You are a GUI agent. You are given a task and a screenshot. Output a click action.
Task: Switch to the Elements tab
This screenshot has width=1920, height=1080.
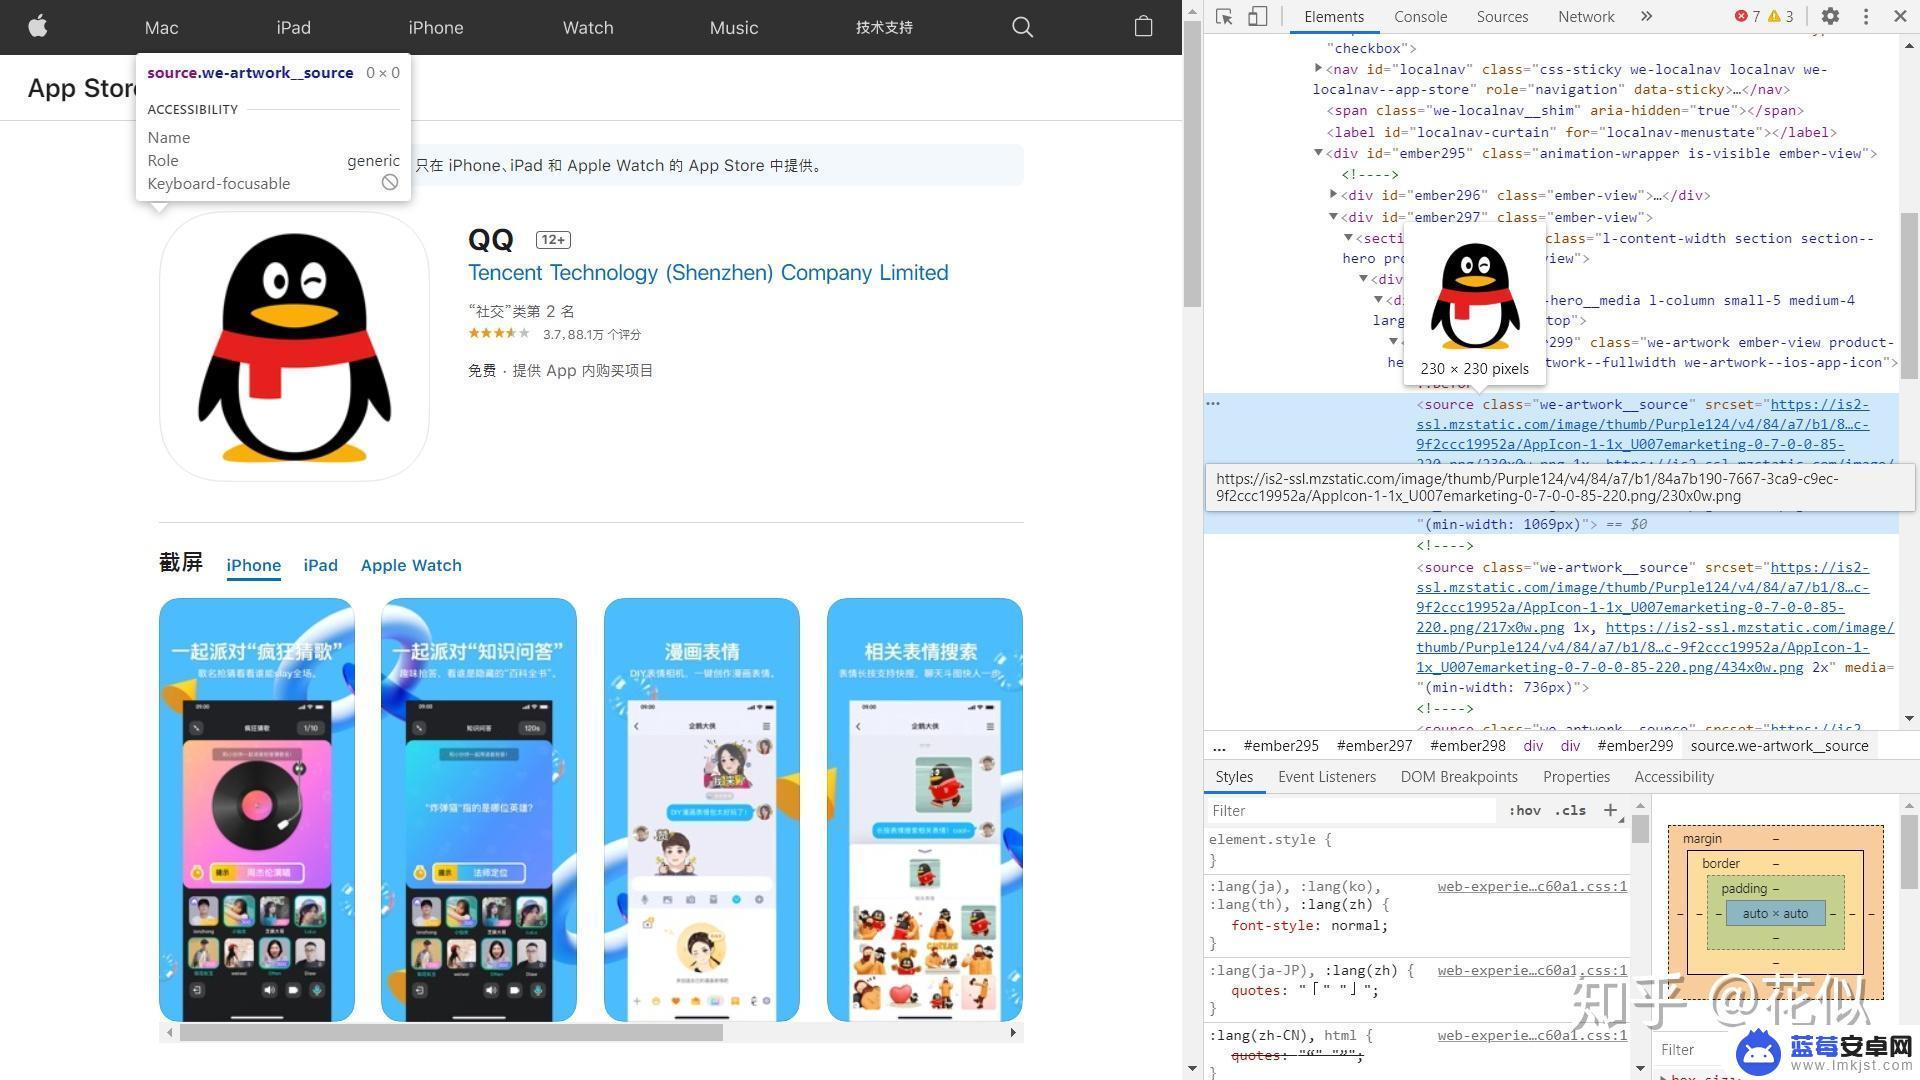tap(1333, 16)
